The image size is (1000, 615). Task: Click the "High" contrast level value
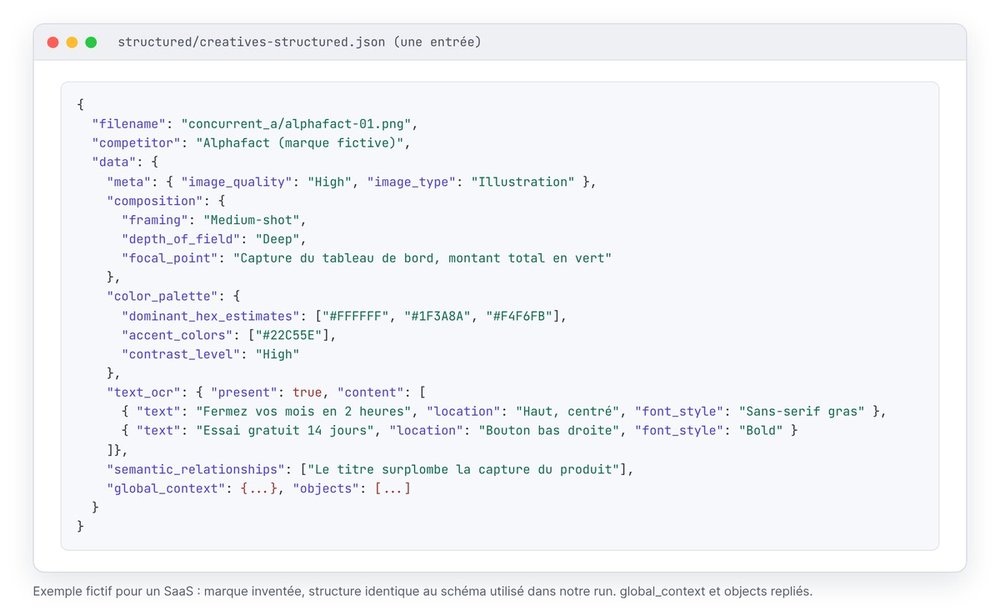277,355
